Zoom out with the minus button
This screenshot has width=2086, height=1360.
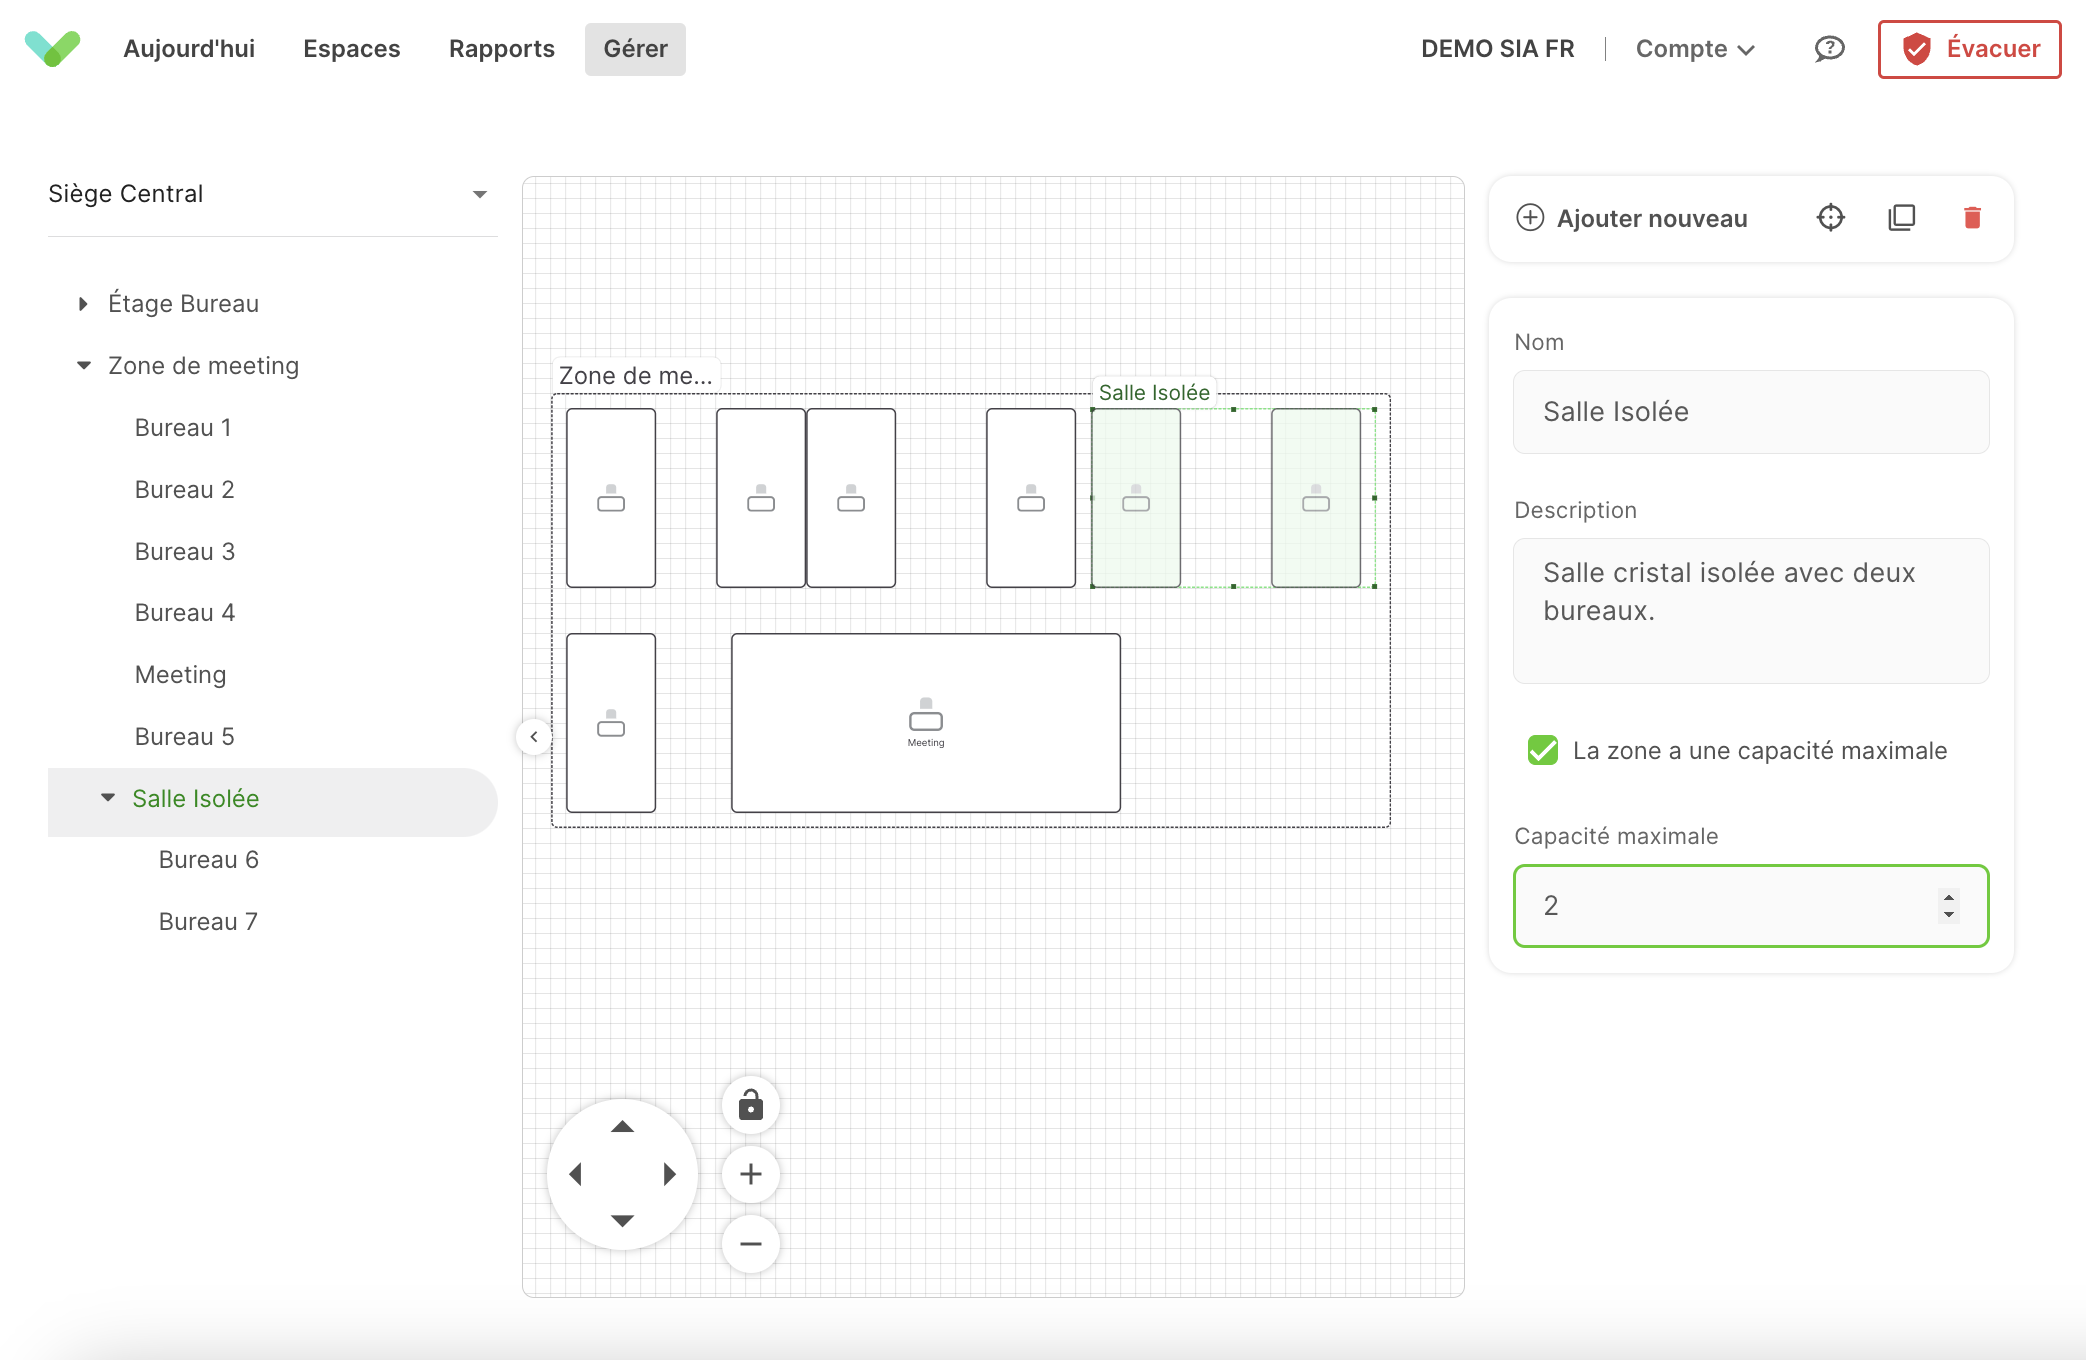tap(751, 1244)
